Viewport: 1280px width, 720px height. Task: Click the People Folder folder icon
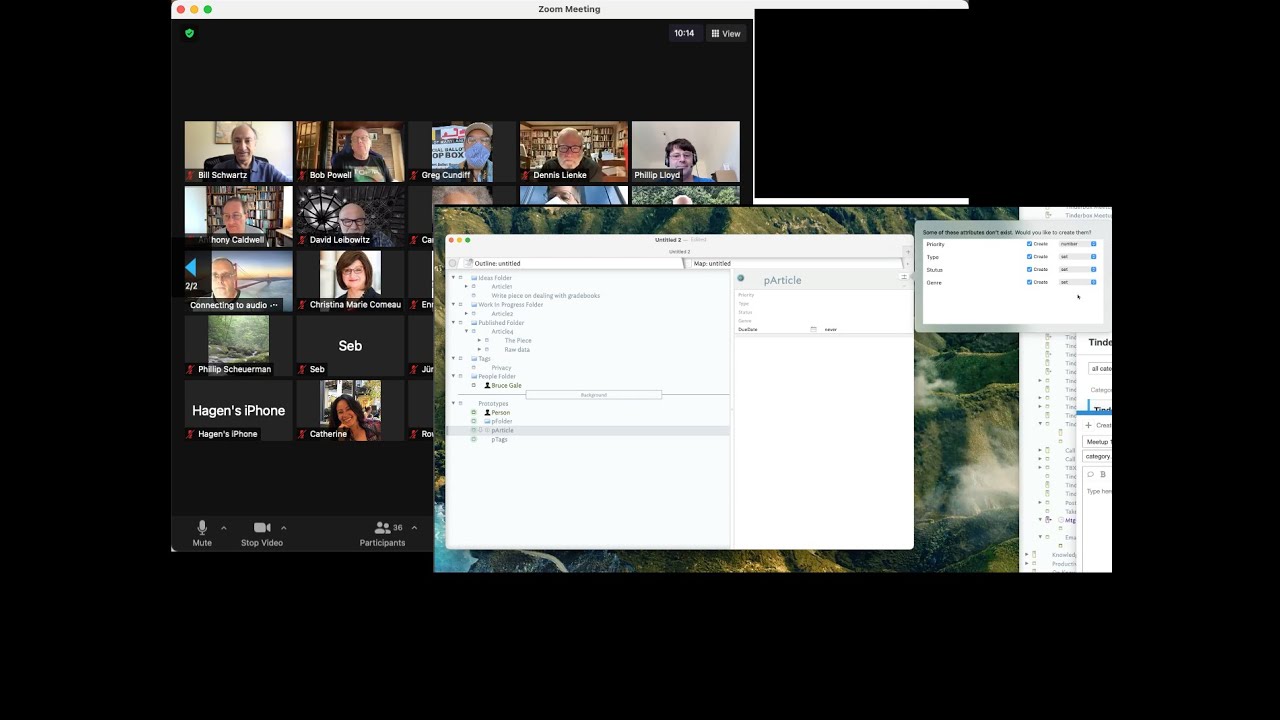click(474, 377)
